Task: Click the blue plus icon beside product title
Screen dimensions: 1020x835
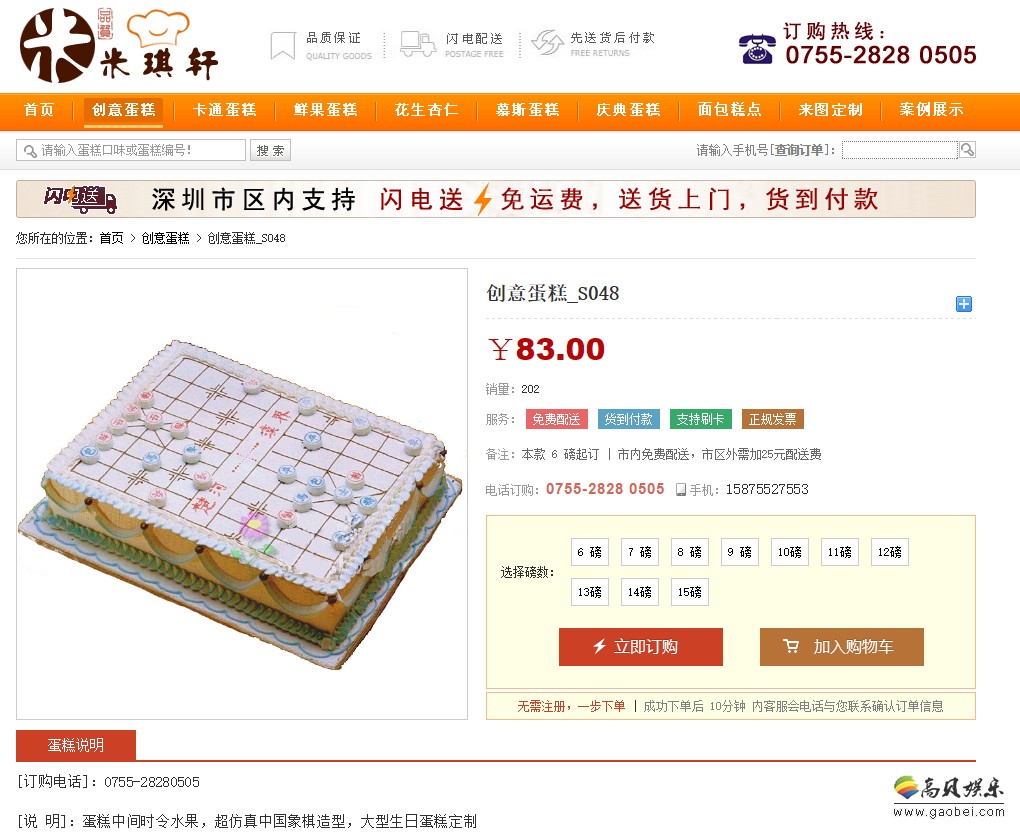Action: click(x=963, y=304)
